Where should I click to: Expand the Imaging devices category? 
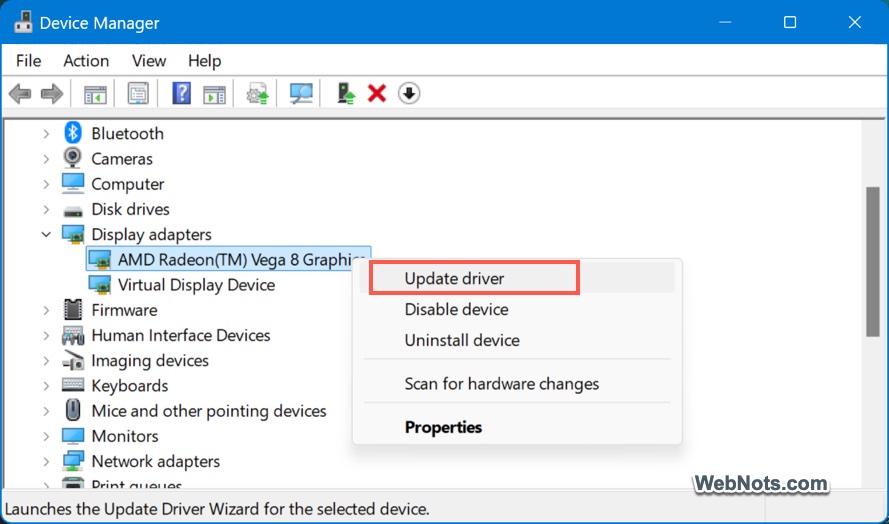(x=46, y=361)
